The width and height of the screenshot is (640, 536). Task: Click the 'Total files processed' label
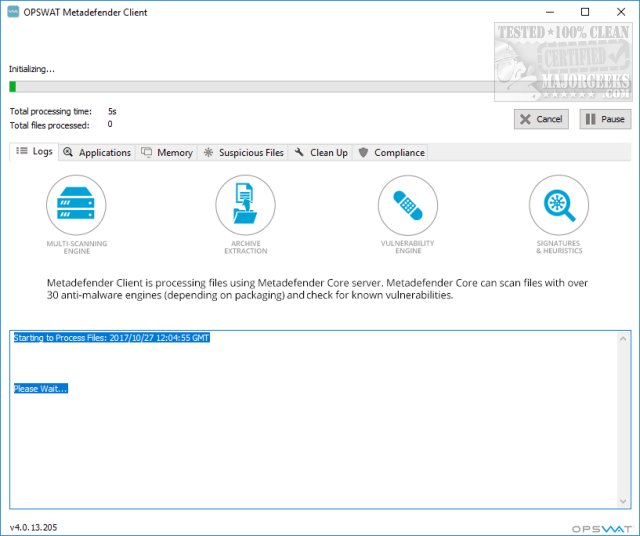pyautogui.click(x=49, y=125)
